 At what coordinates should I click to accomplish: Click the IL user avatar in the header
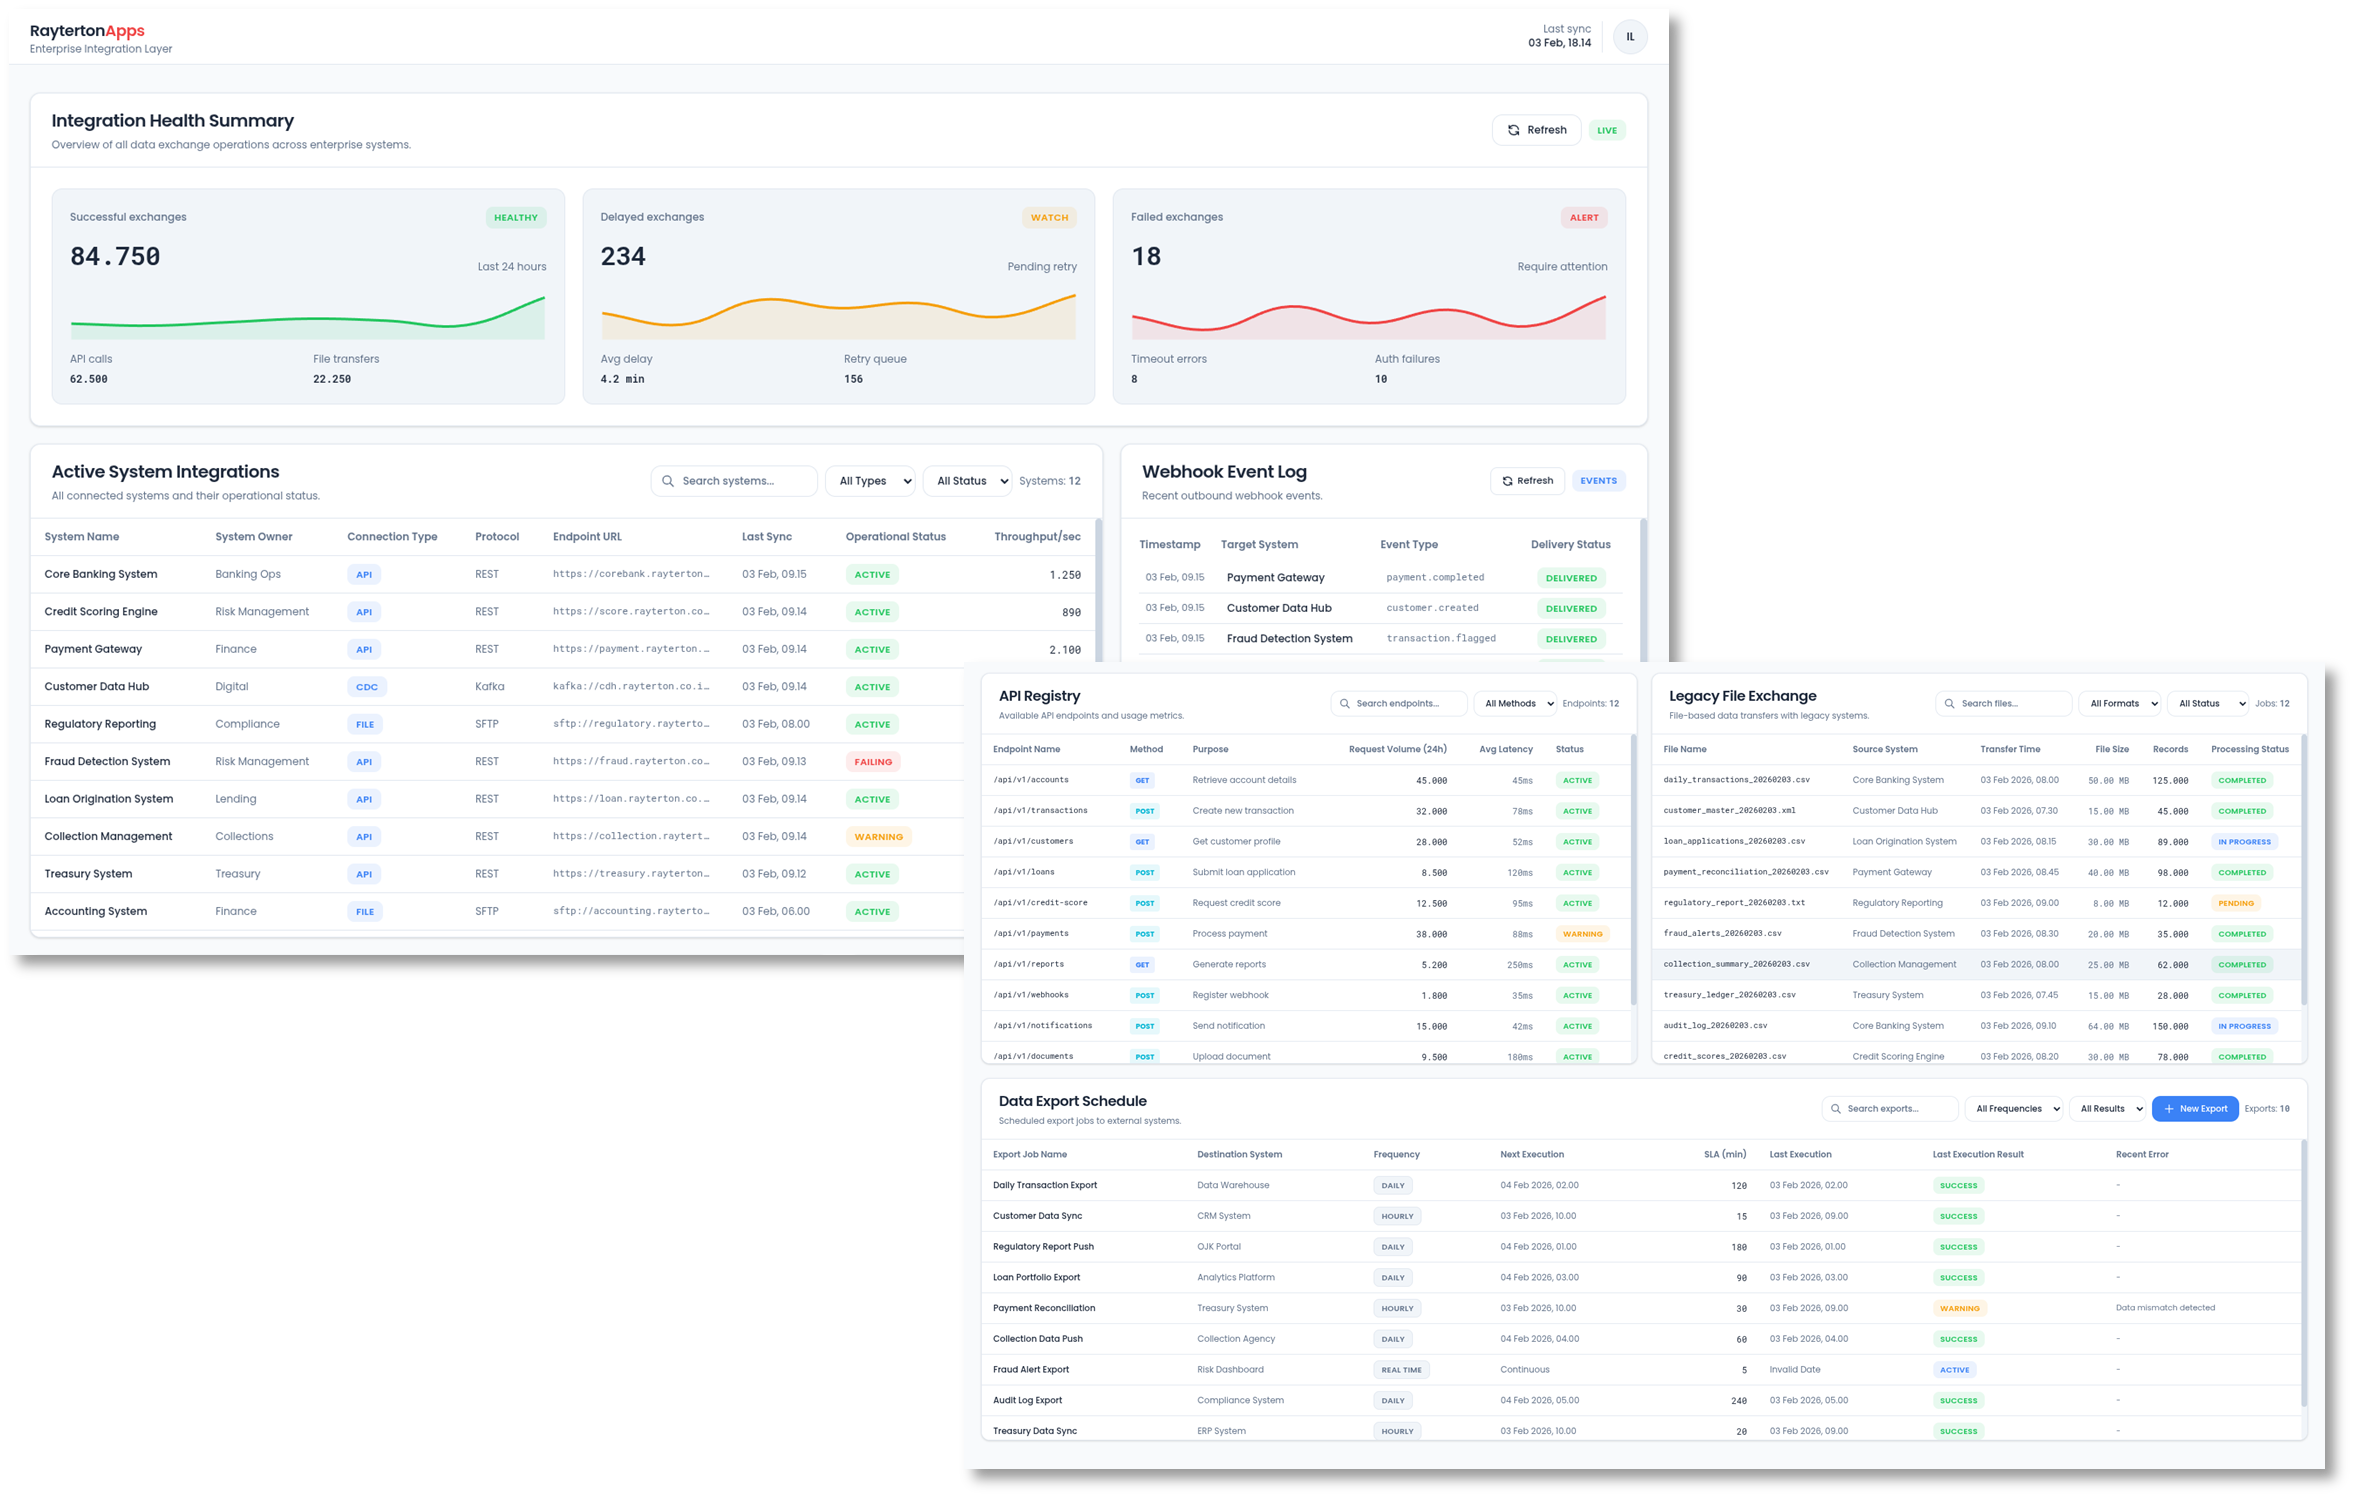(1630, 36)
